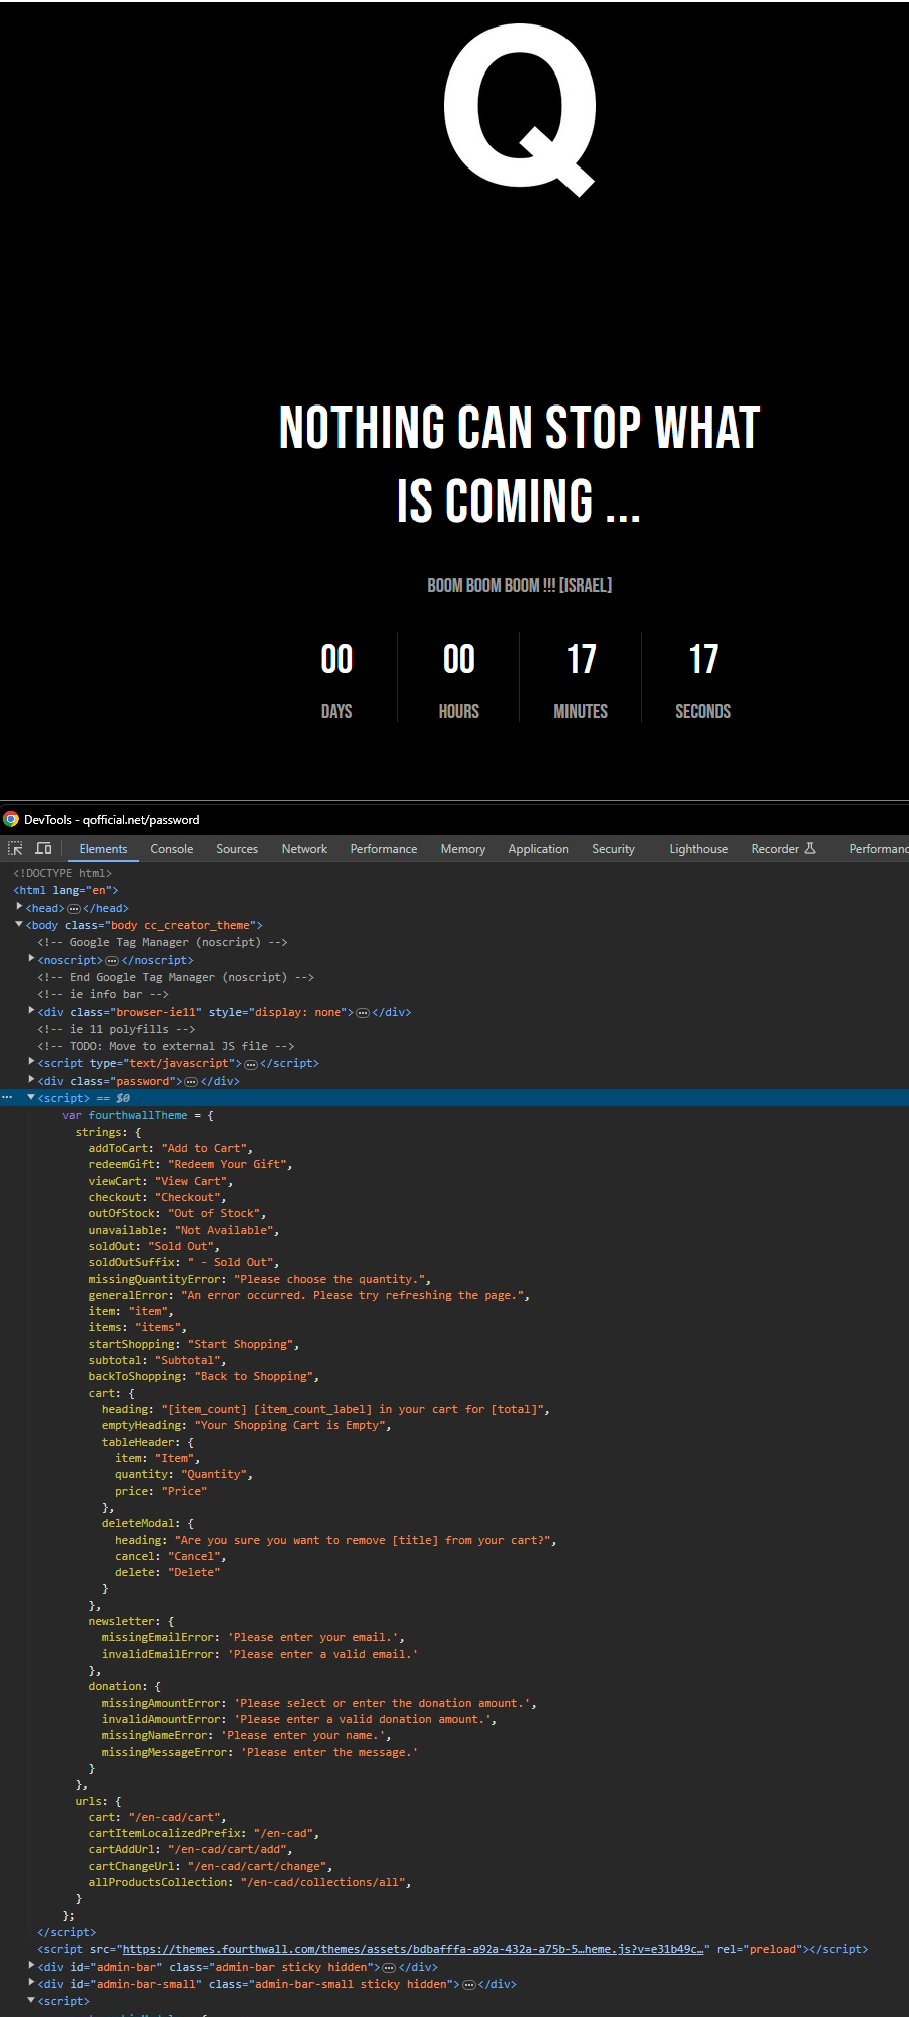909x2017 pixels.
Task: Expand the noscript node triangle
Action: tap(32, 959)
